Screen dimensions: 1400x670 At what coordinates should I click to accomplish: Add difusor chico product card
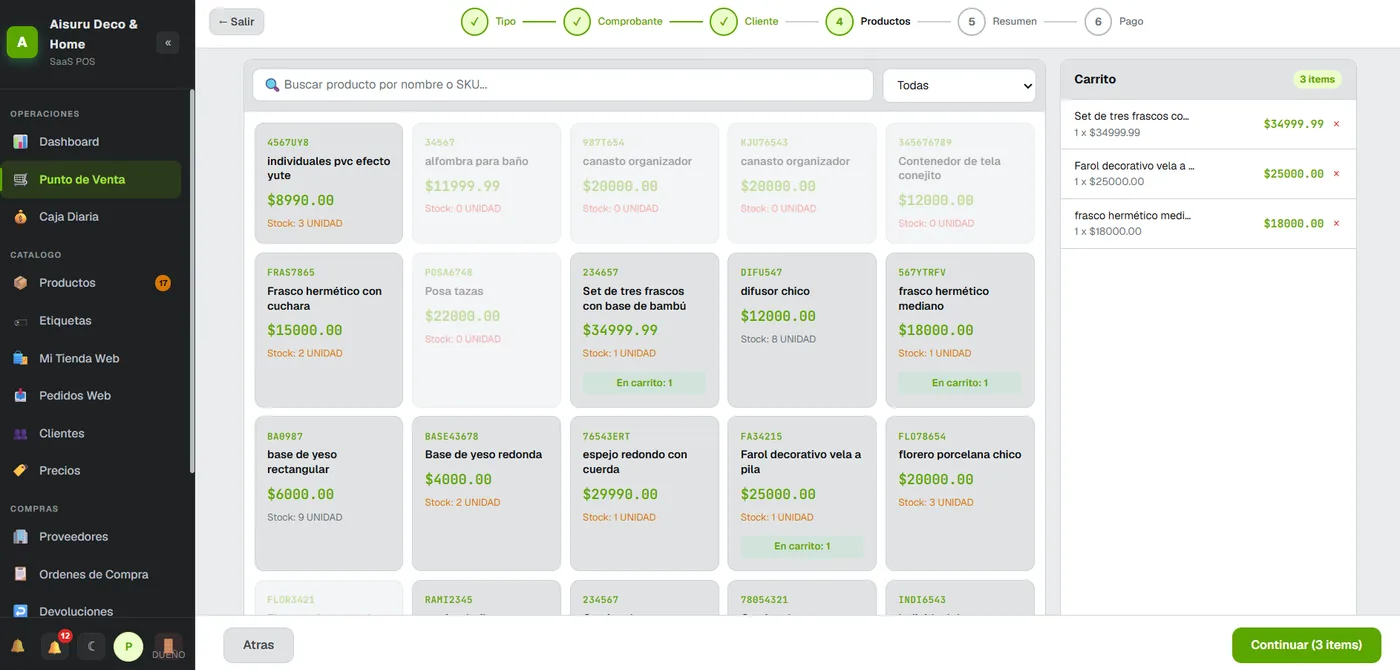802,330
